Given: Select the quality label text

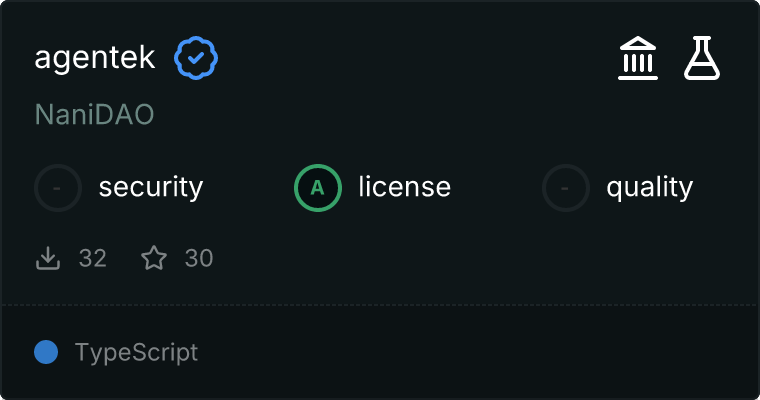Looking at the screenshot, I should 649,187.
